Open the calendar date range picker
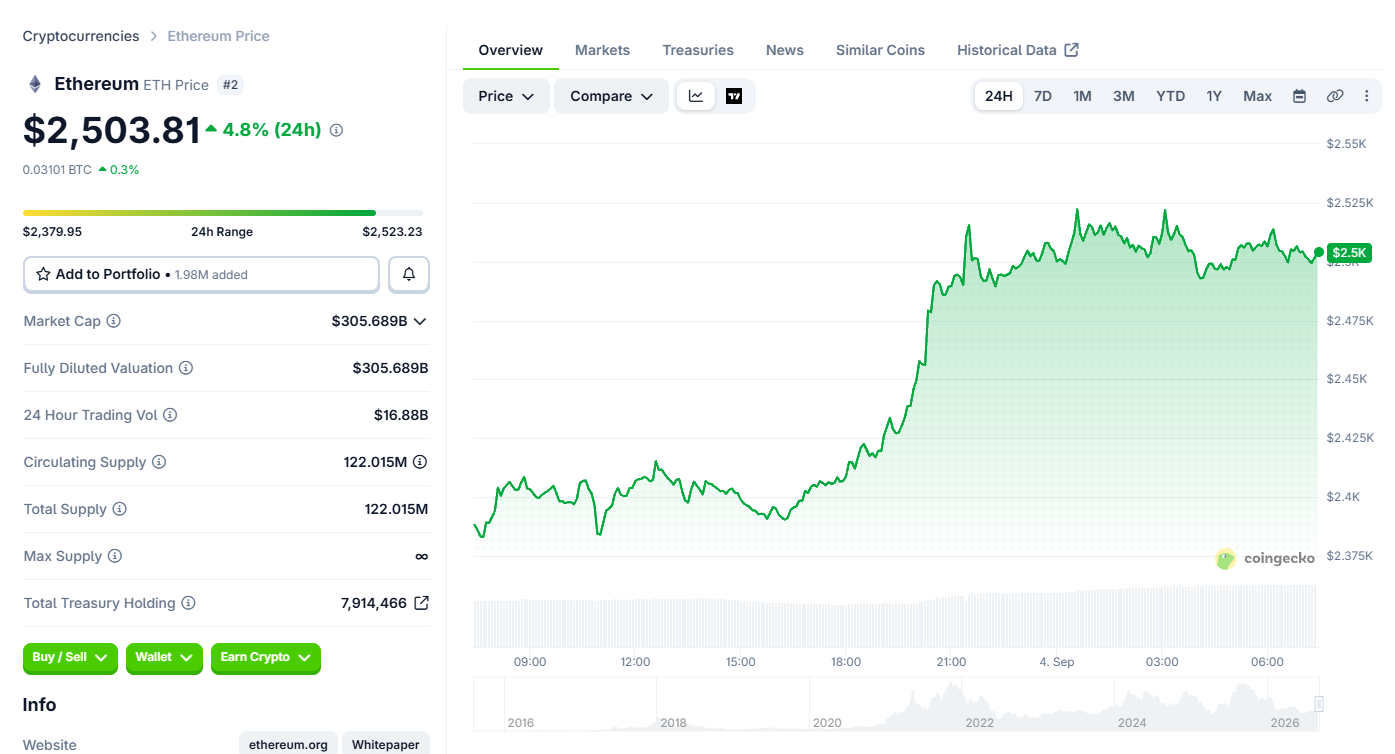1395x754 pixels. [x=1299, y=96]
